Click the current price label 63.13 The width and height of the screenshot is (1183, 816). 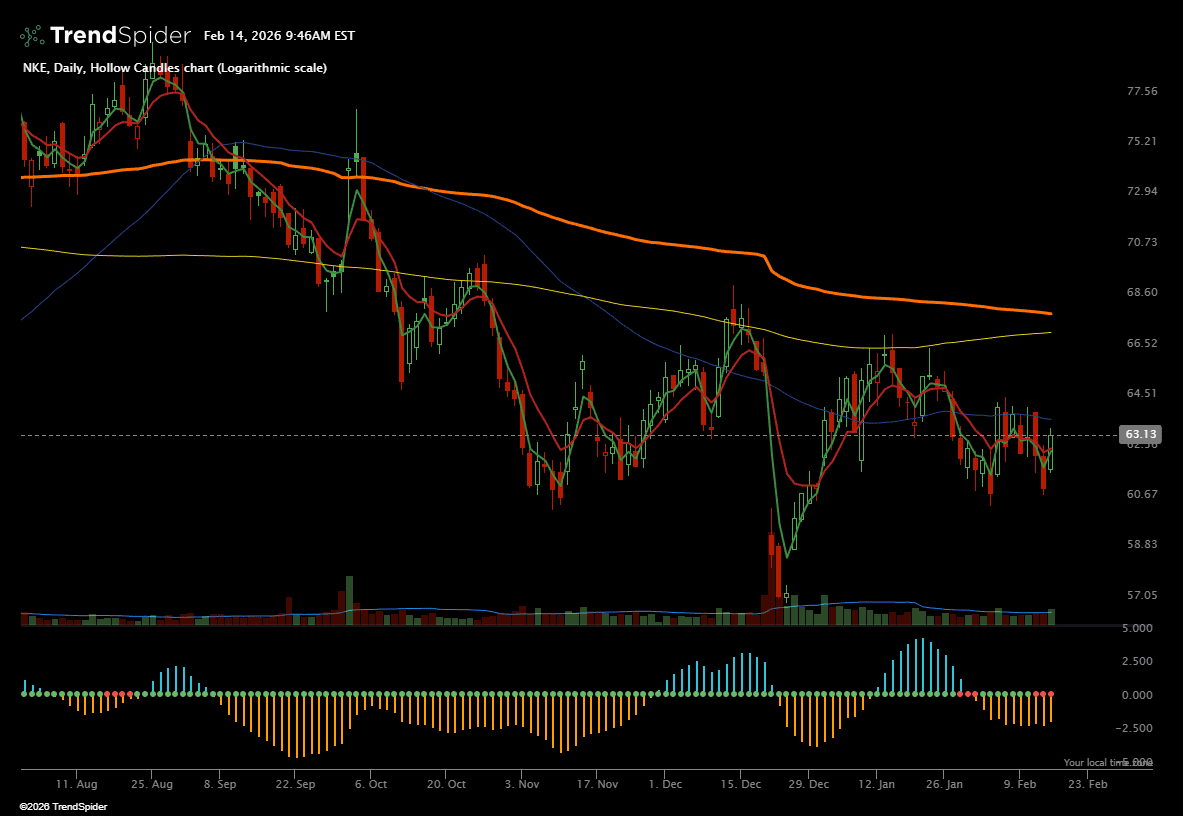1141,434
